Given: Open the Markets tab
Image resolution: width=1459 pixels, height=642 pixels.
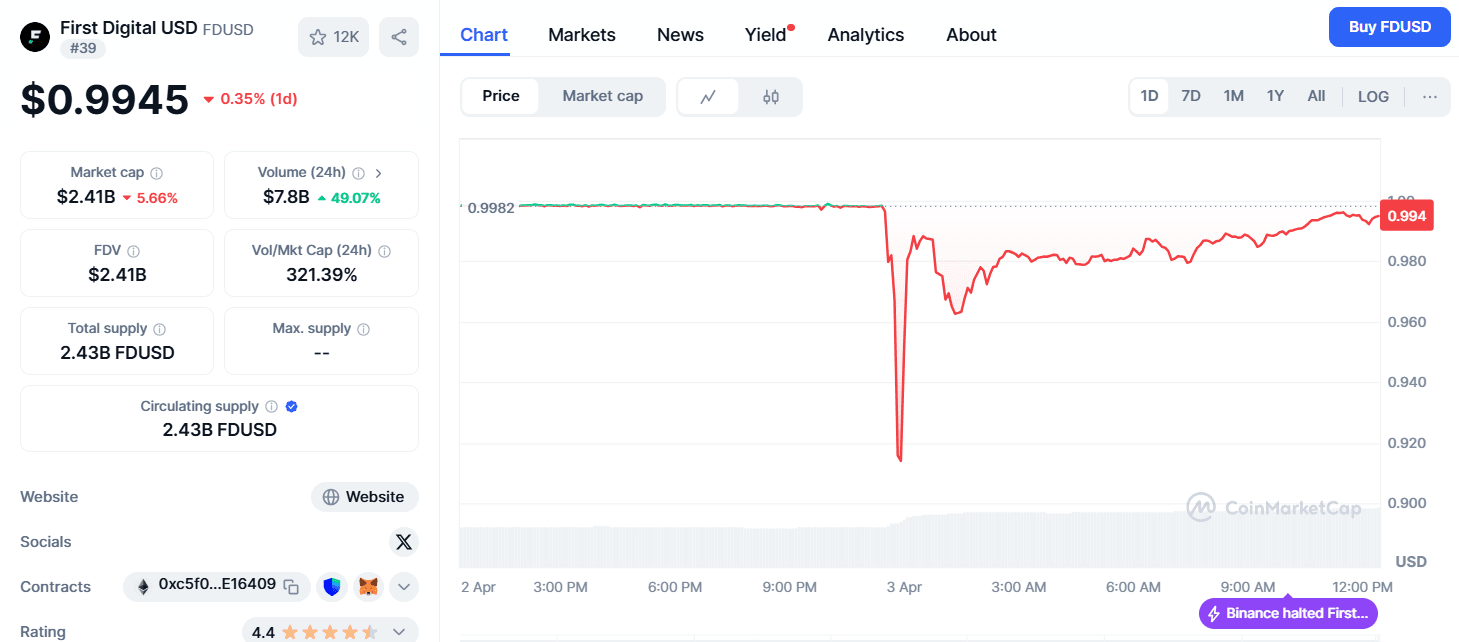Looking at the screenshot, I should coord(581,35).
